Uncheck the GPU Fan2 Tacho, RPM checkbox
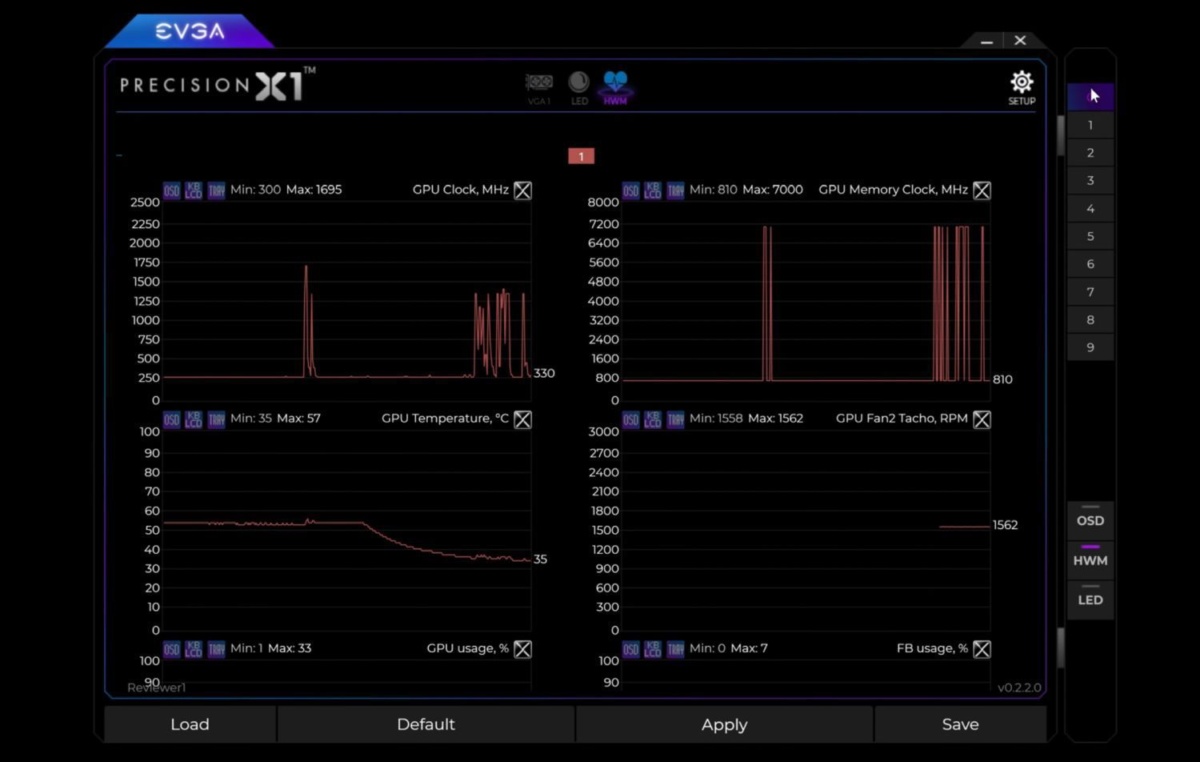This screenshot has height=762, width=1200. pyautogui.click(x=982, y=419)
